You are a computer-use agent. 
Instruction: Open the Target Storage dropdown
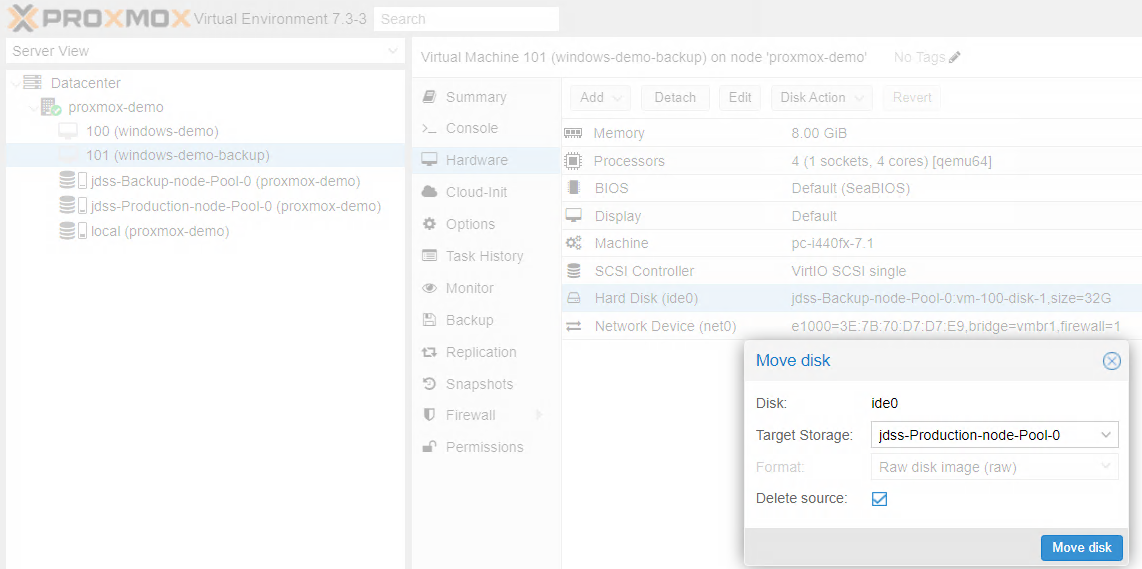click(x=1106, y=436)
